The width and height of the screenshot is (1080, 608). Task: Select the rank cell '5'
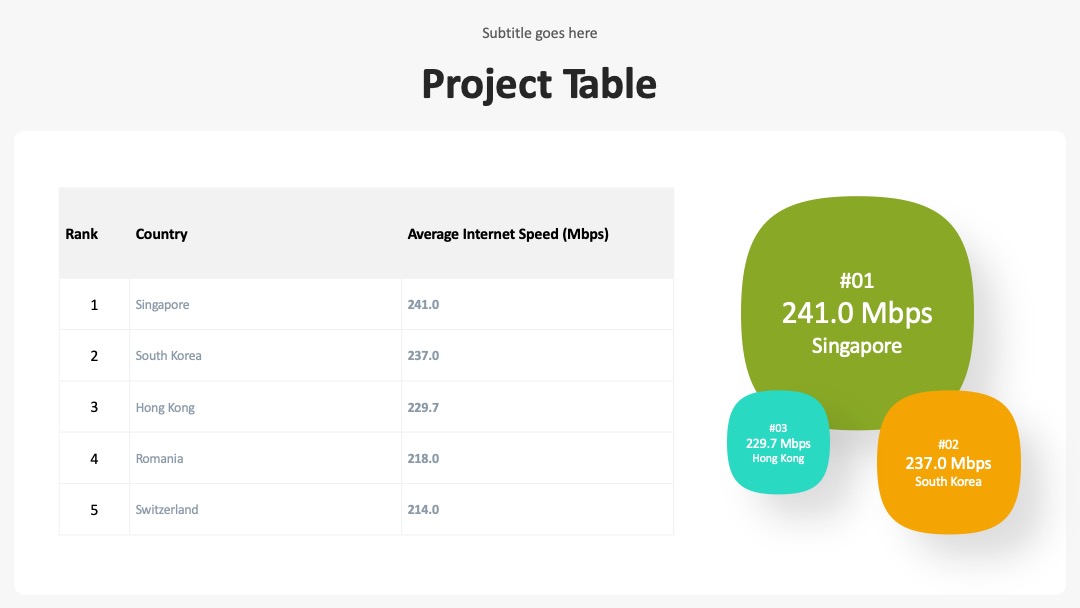click(94, 510)
